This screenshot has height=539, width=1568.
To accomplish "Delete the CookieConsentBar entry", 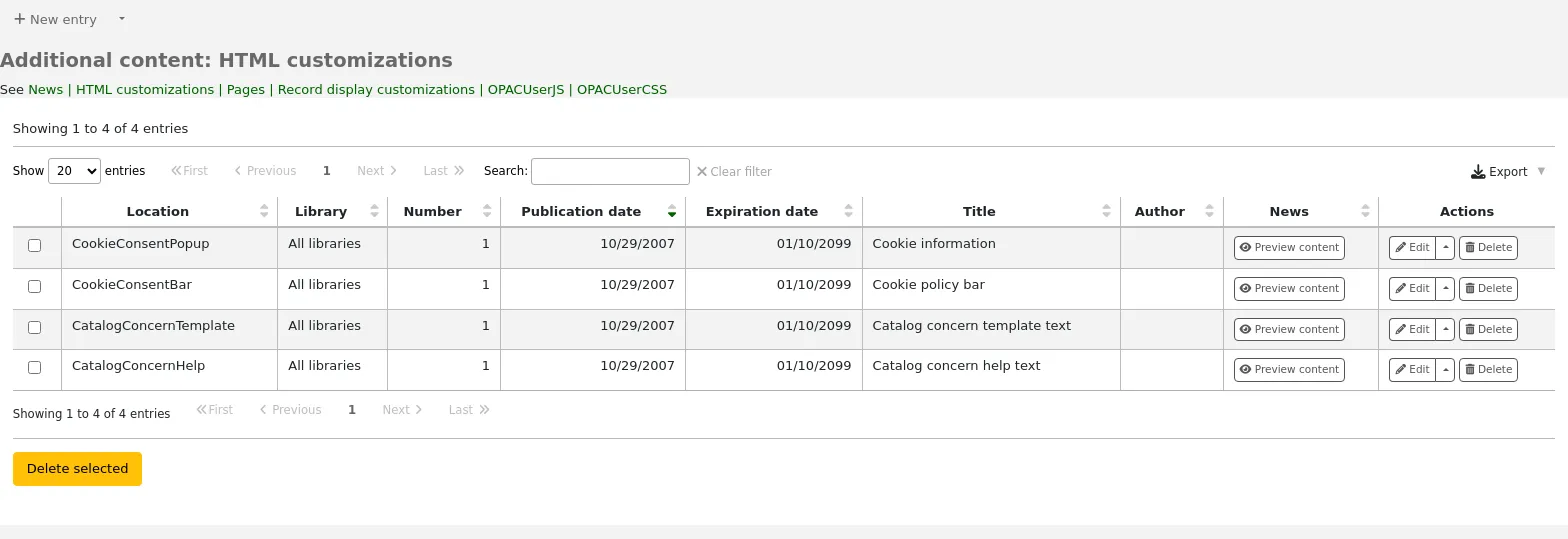I will coord(1488,288).
